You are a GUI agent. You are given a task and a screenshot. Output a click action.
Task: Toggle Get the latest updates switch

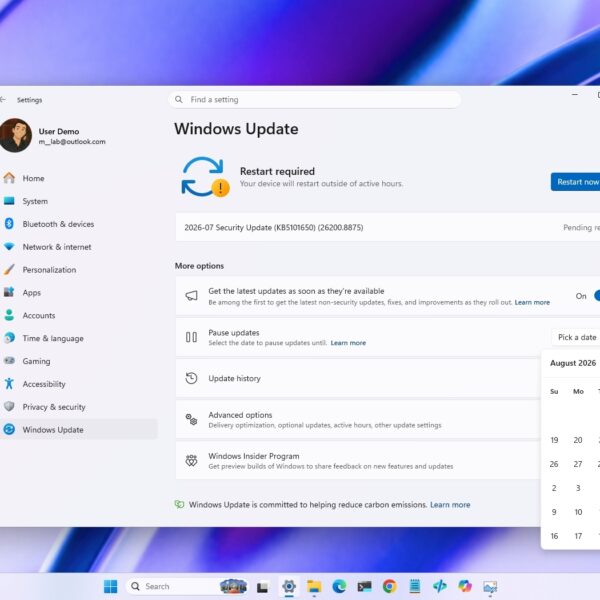[597, 296]
